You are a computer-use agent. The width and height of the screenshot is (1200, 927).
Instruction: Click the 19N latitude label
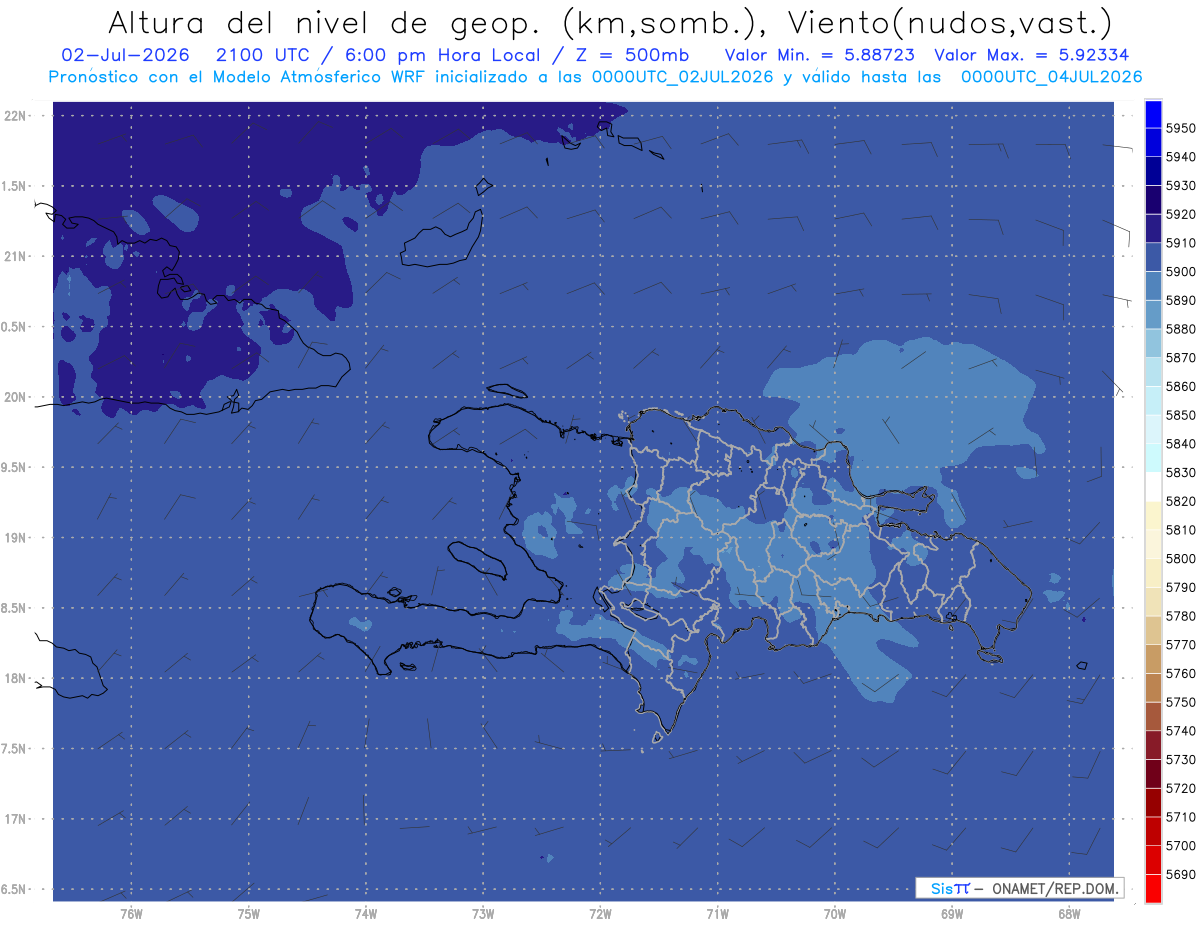[16, 538]
